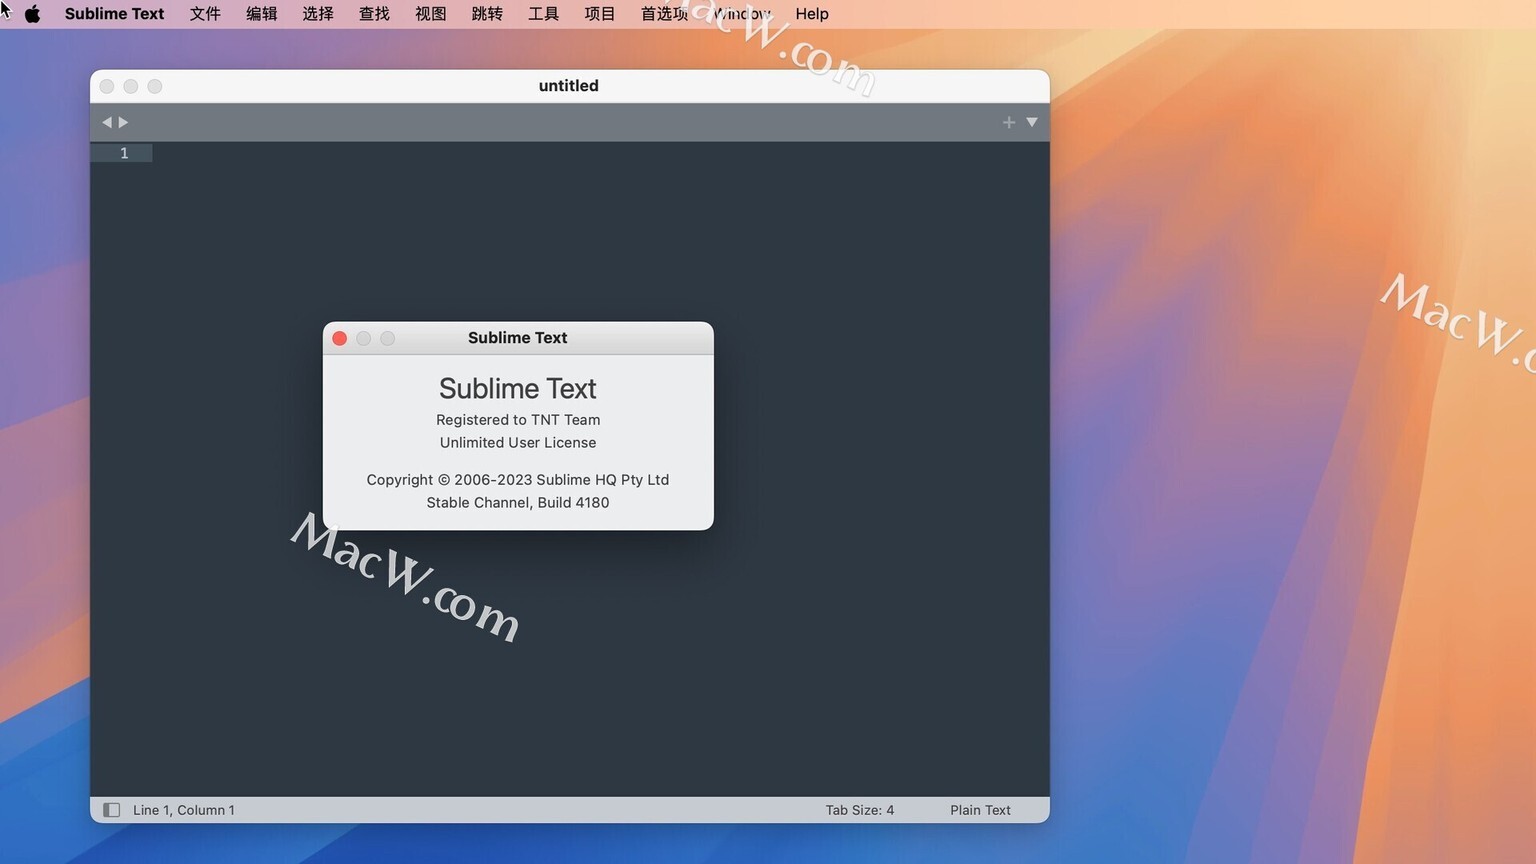This screenshot has height=864, width=1536.
Task: Open the 查找 menu
Action: [x=374, y=14]
